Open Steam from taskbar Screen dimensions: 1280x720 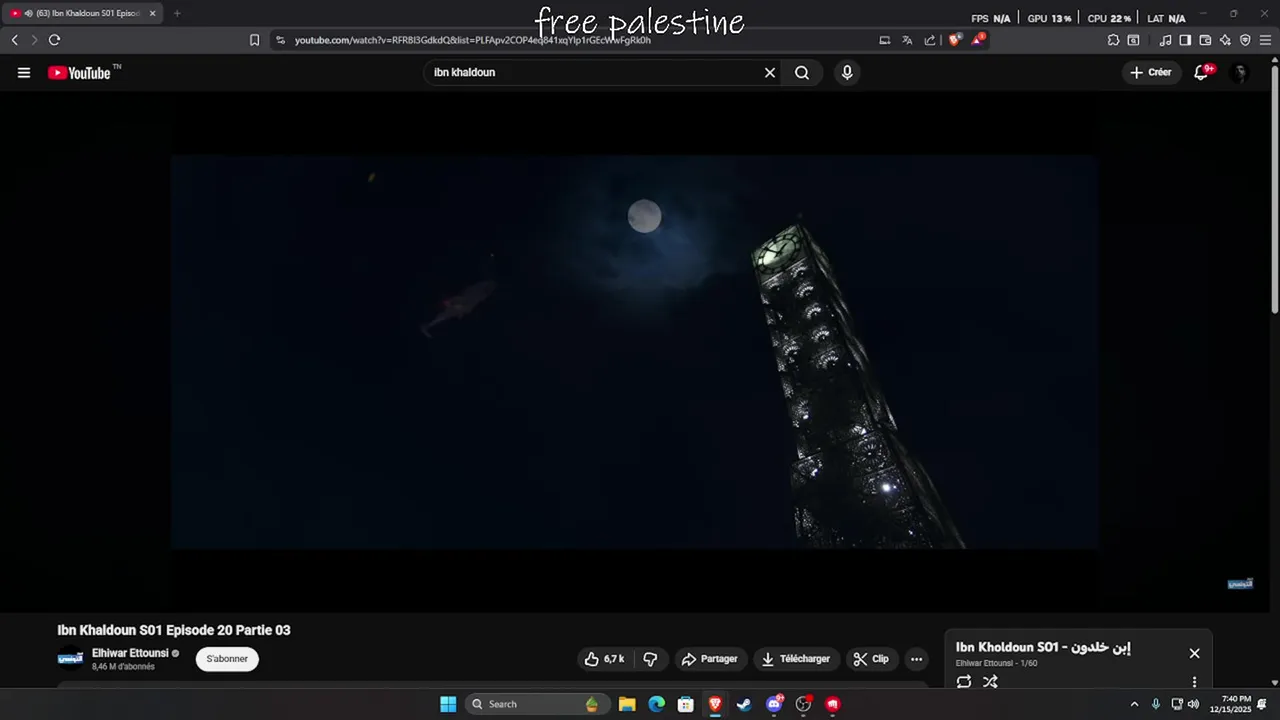click(744, 704)
